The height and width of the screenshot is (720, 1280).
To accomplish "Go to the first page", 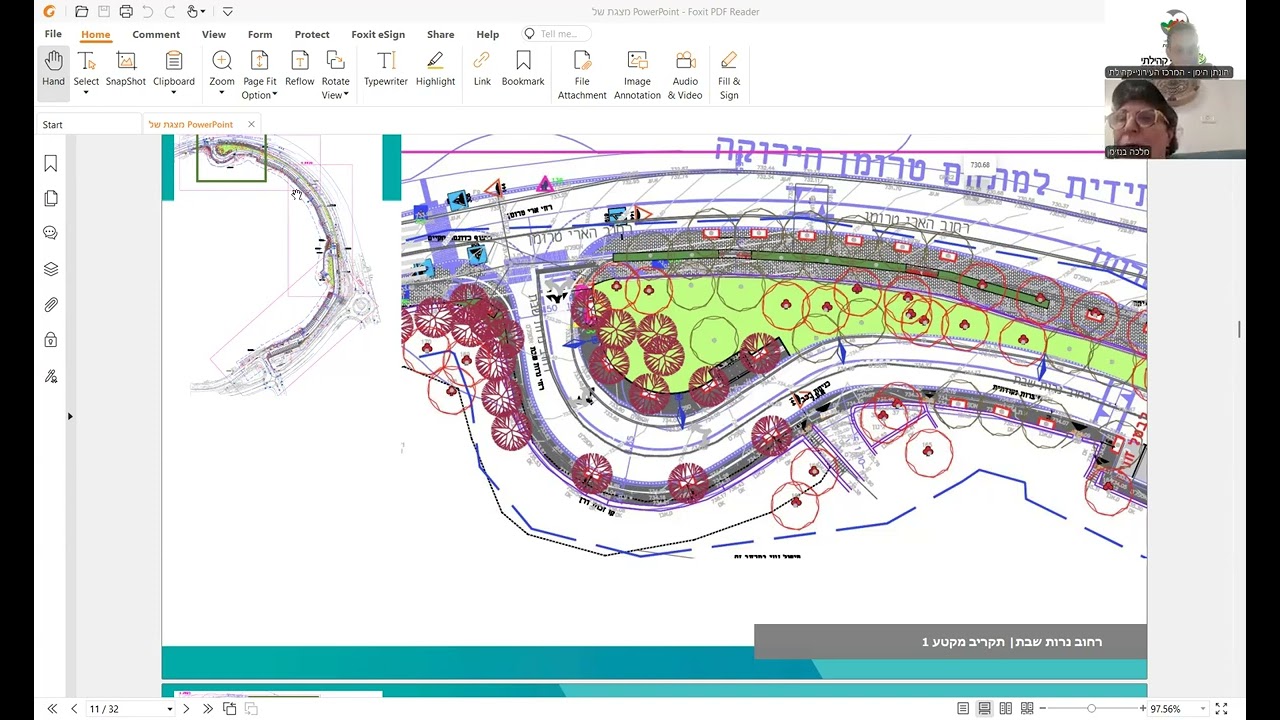I will click(52, 709).
